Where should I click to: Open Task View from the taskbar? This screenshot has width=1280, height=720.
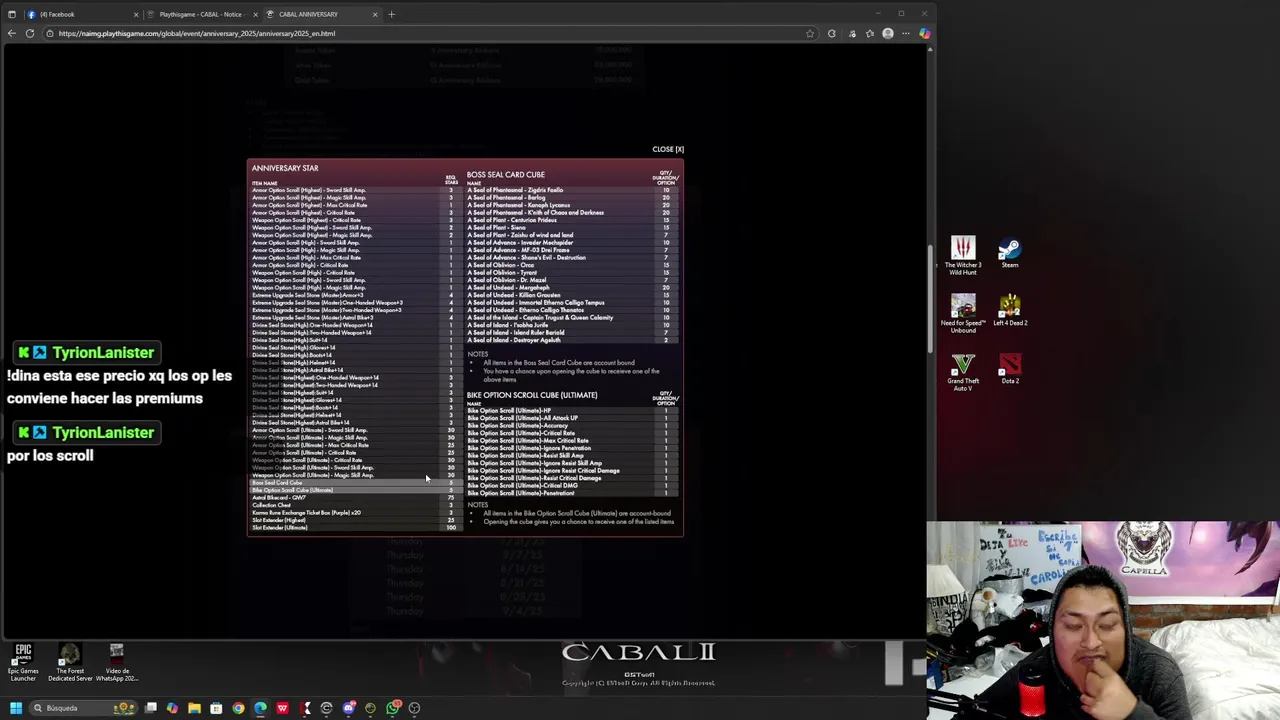coord(151,708)
